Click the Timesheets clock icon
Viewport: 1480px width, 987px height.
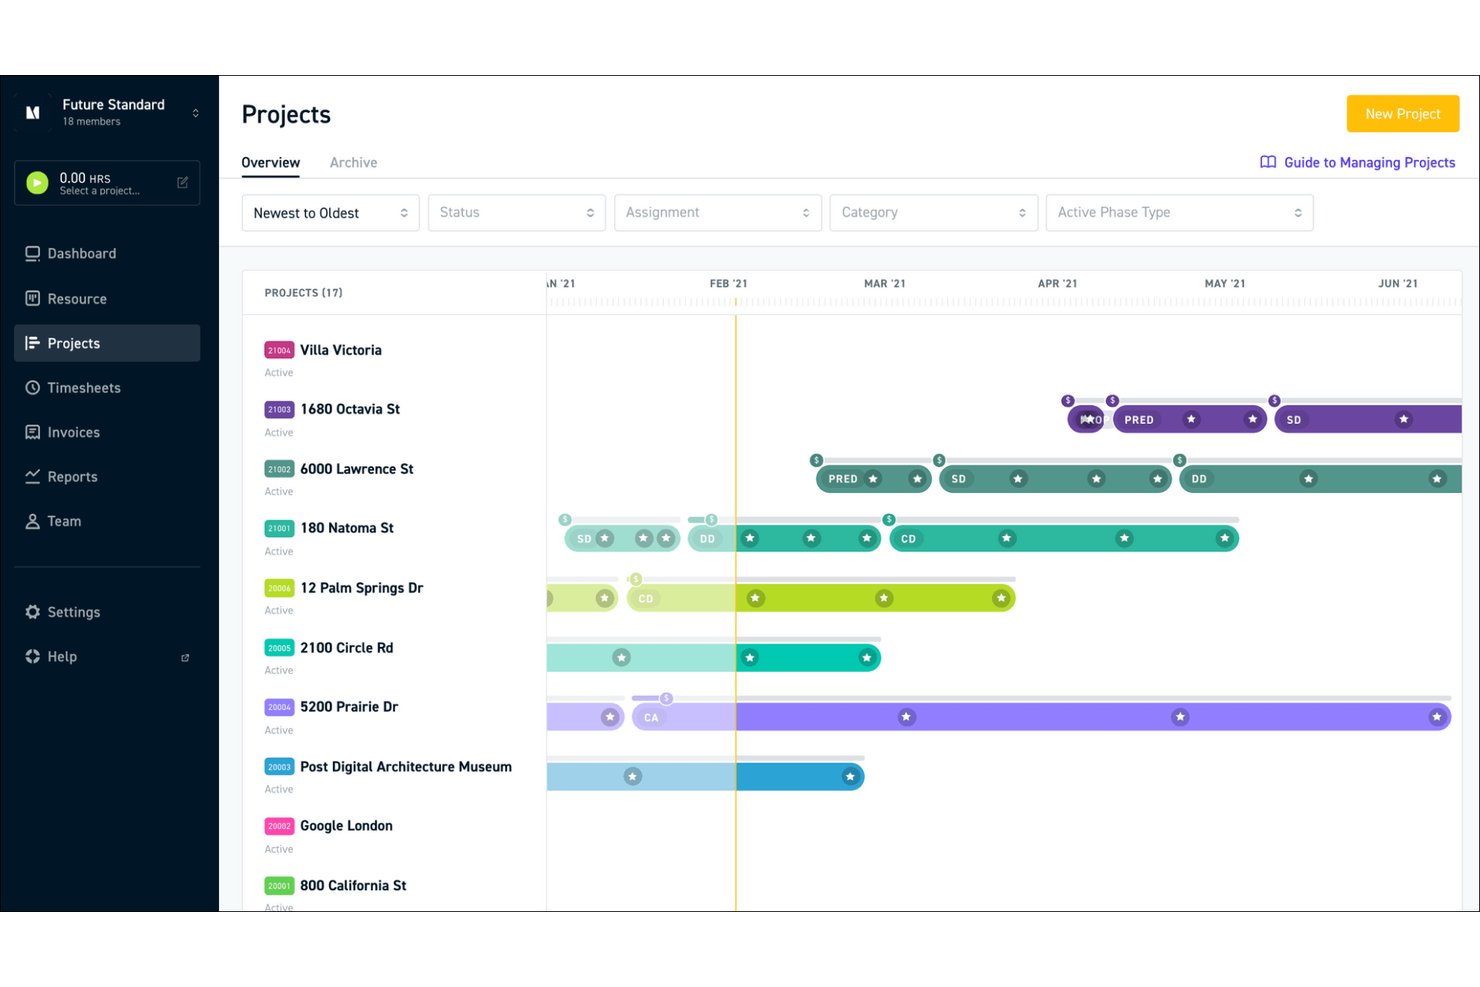click(x=33, y=387)
